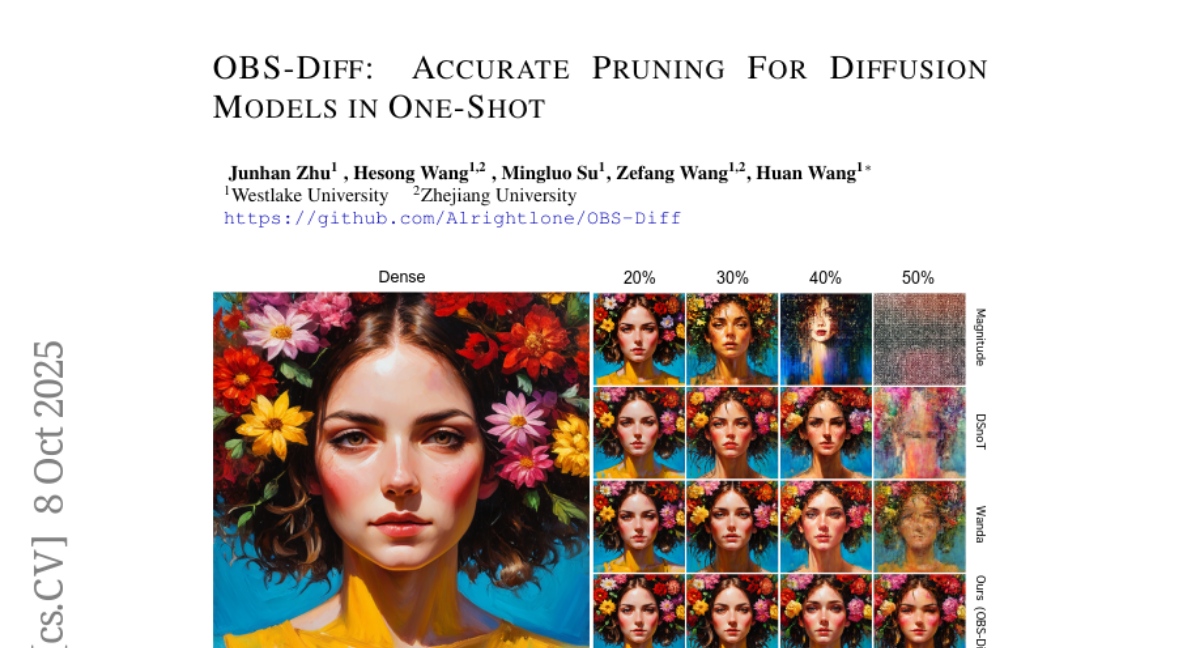The height and width of the screenshot is (648, 1200).
Task: Select the Magnitude 30% thumbnail
Action: 732,339
